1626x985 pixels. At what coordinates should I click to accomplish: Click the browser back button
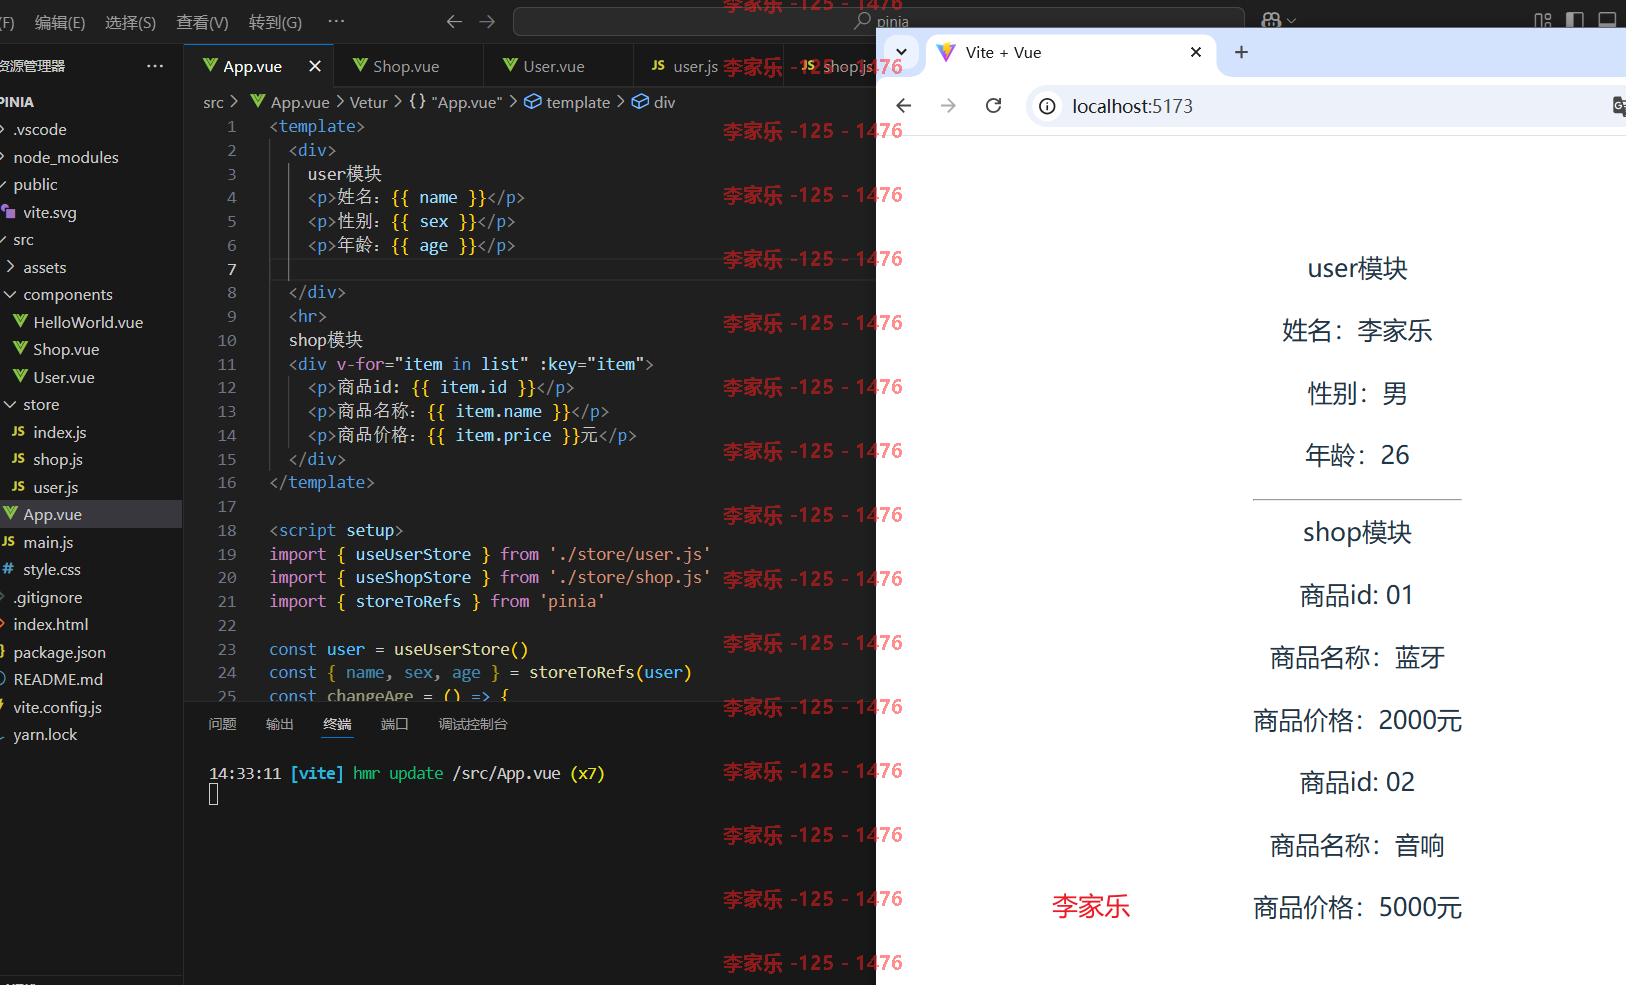point(904,106)
